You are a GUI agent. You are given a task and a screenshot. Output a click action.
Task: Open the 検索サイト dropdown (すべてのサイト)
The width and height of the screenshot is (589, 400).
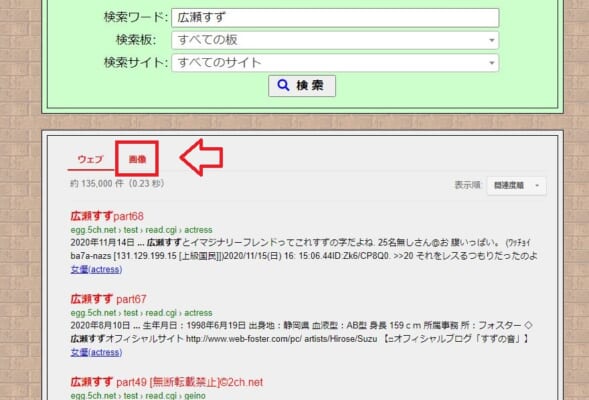[x=335, y=63]
